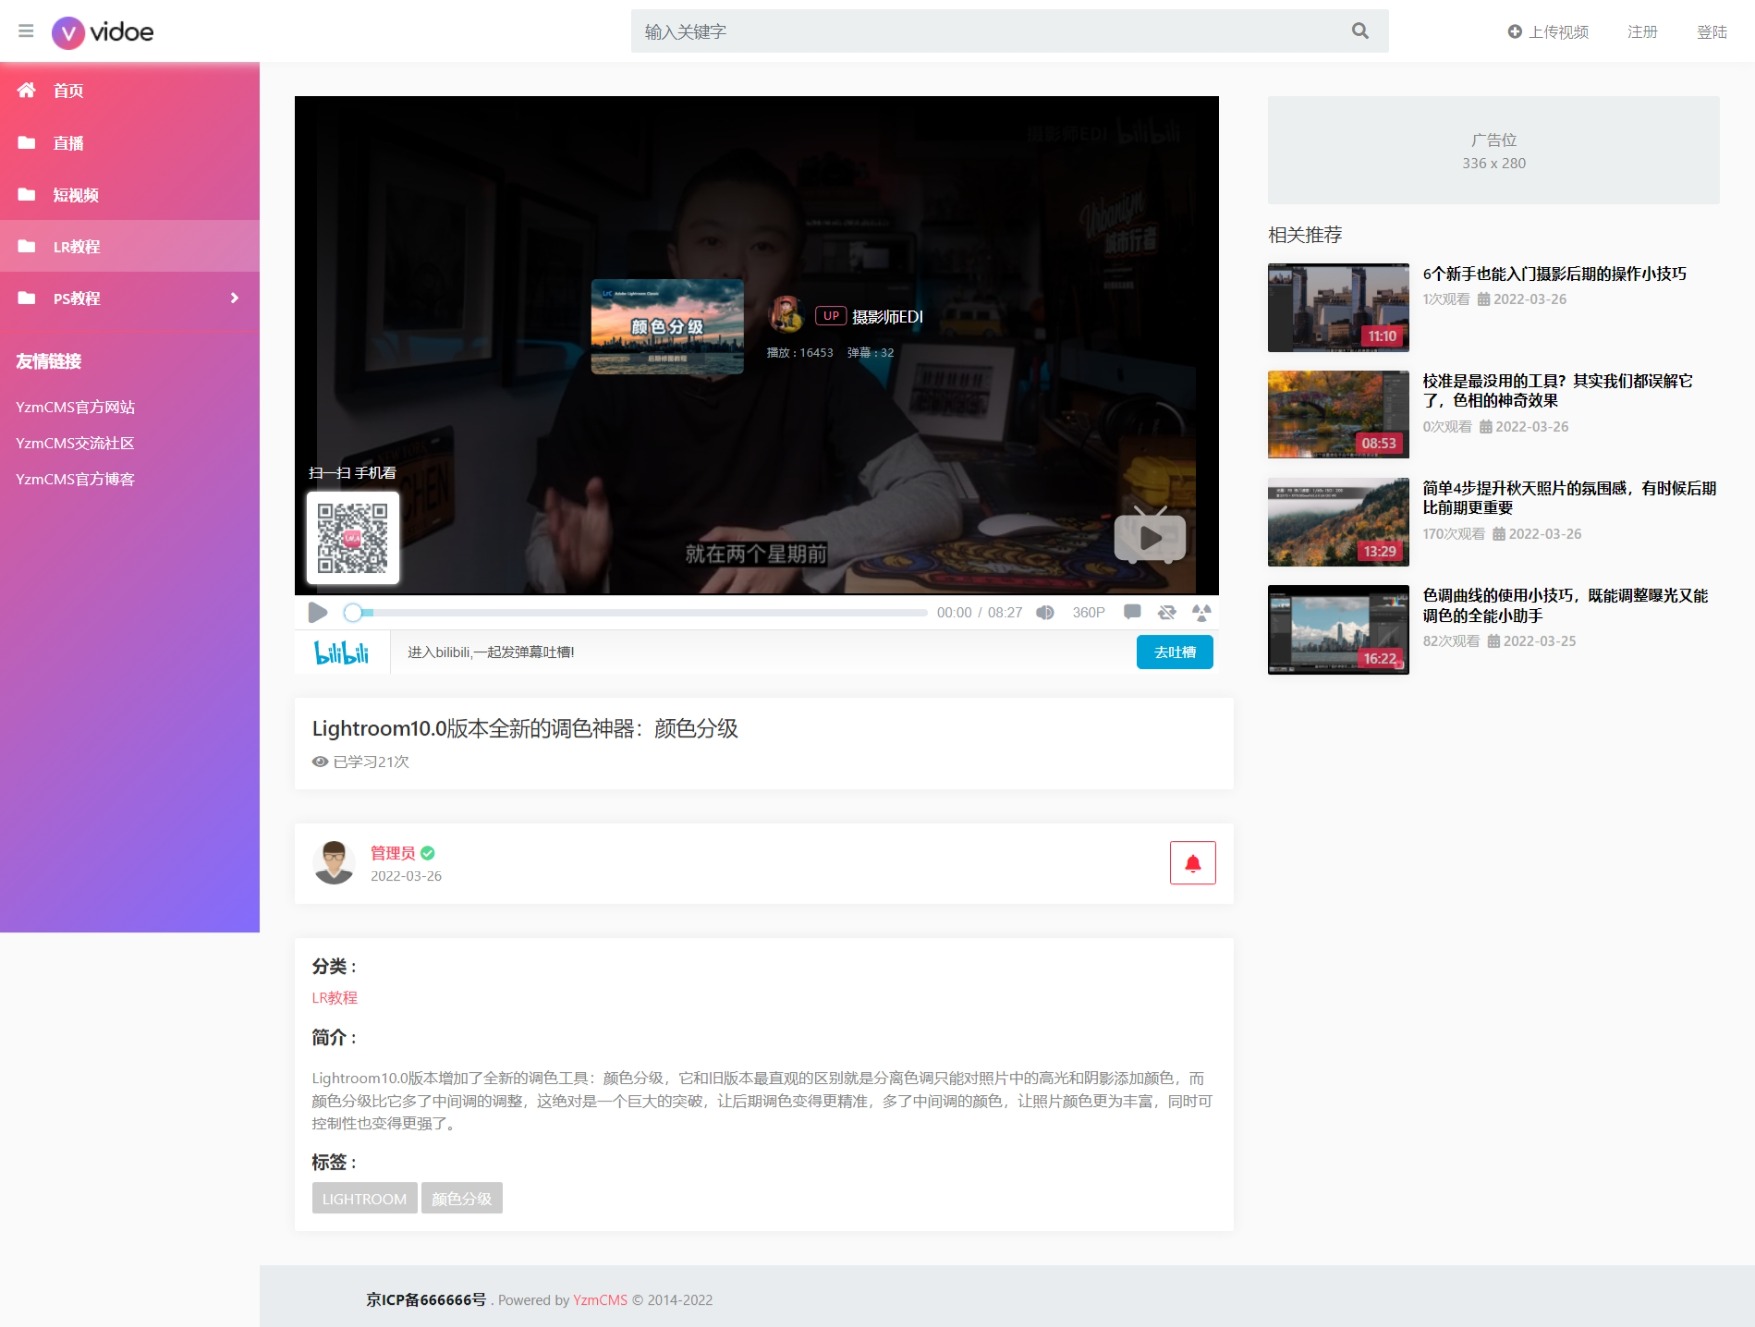This screenshot has width=1755, height=1327.
Task: Click the video title Lightroom10.0版本全新的调色神器
Action: coord(525,728)
